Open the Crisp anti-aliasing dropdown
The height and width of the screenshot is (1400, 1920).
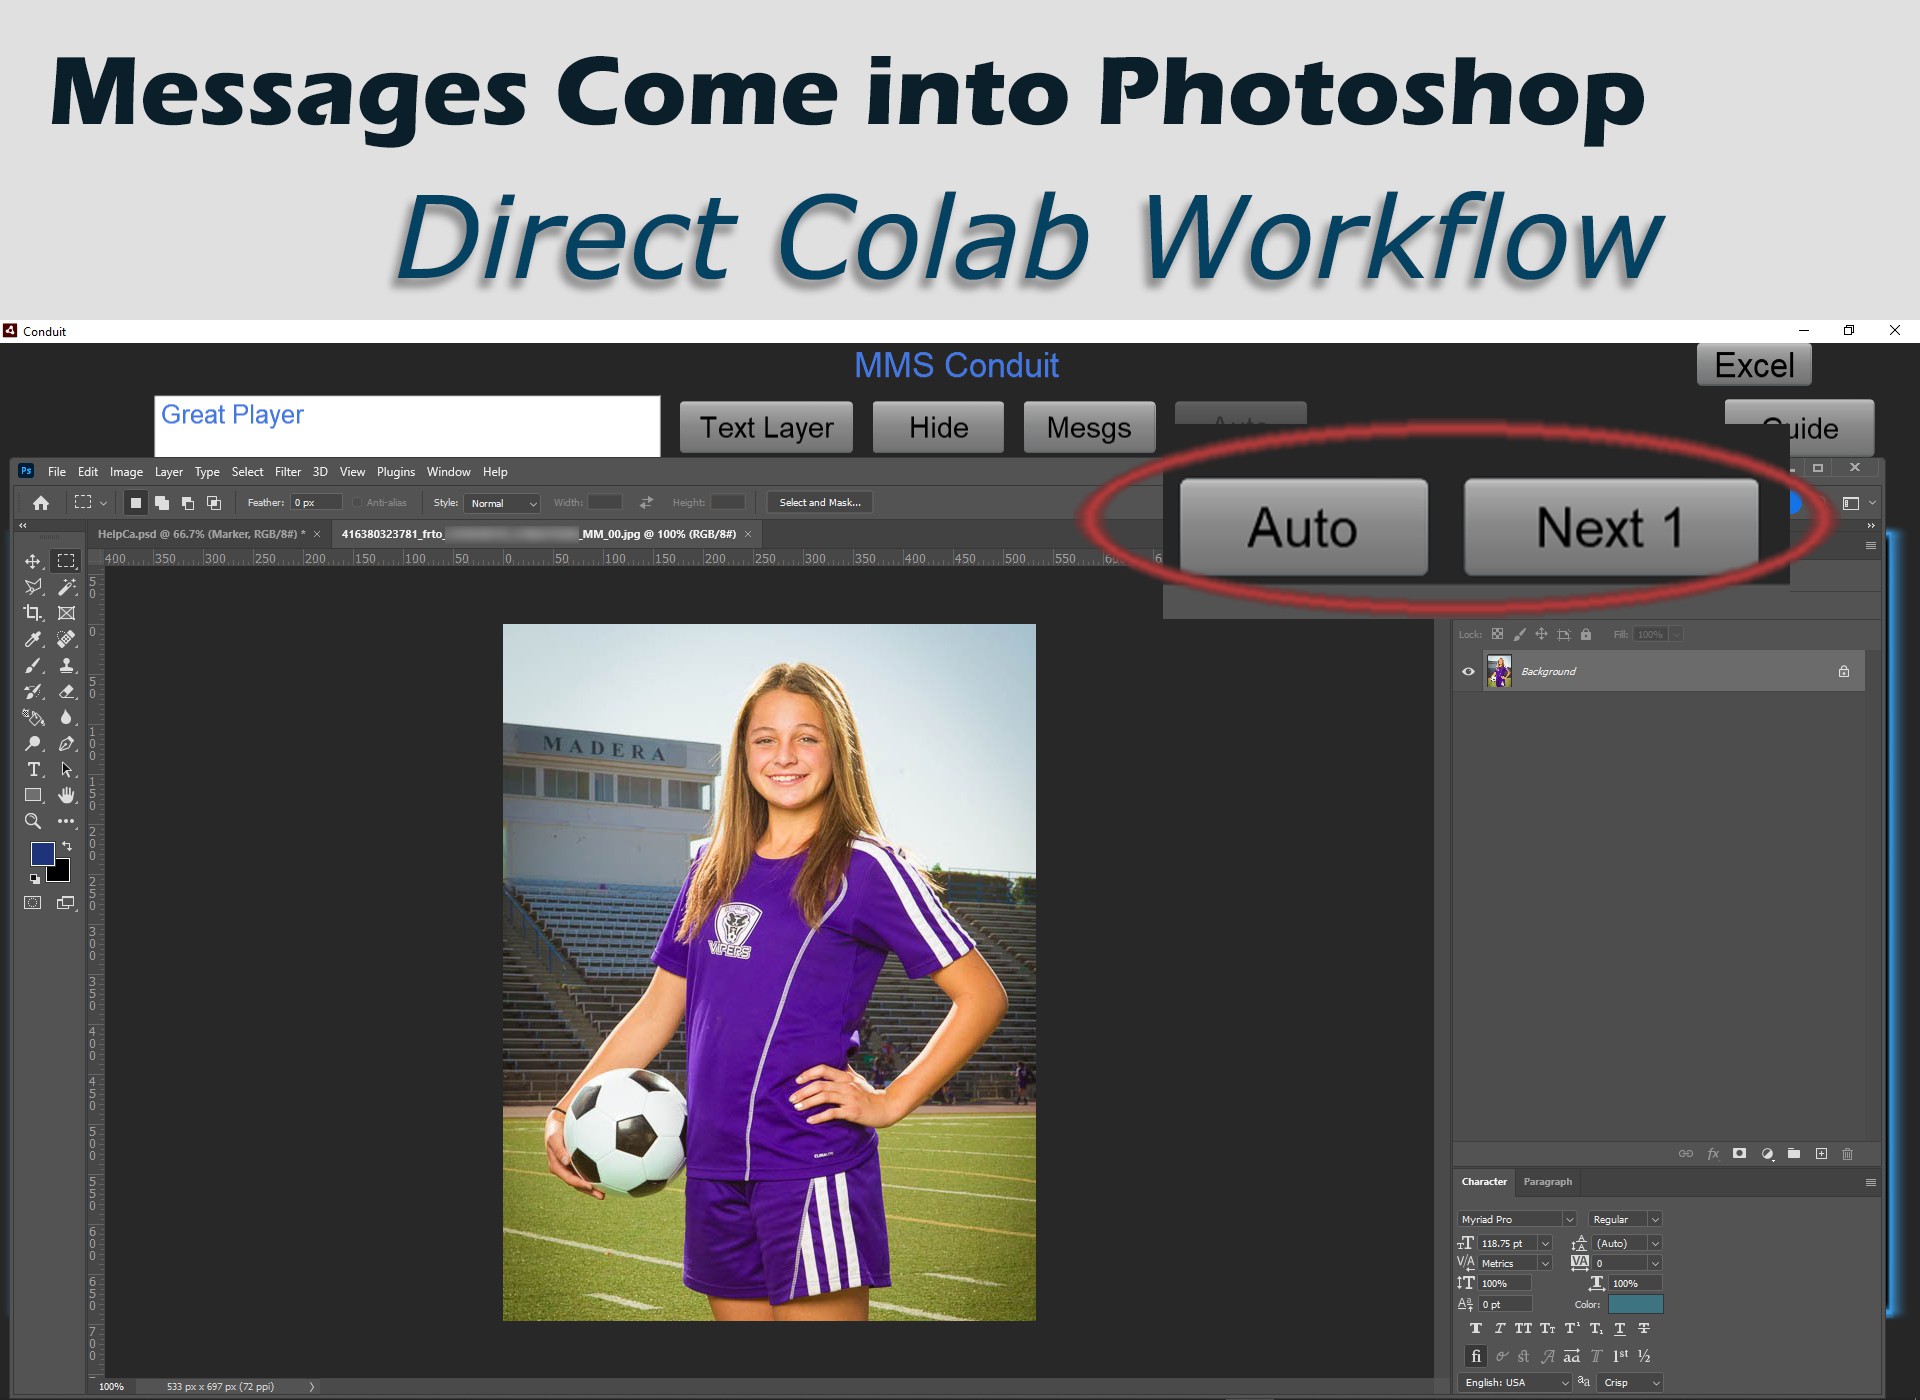(1655, 1383)
